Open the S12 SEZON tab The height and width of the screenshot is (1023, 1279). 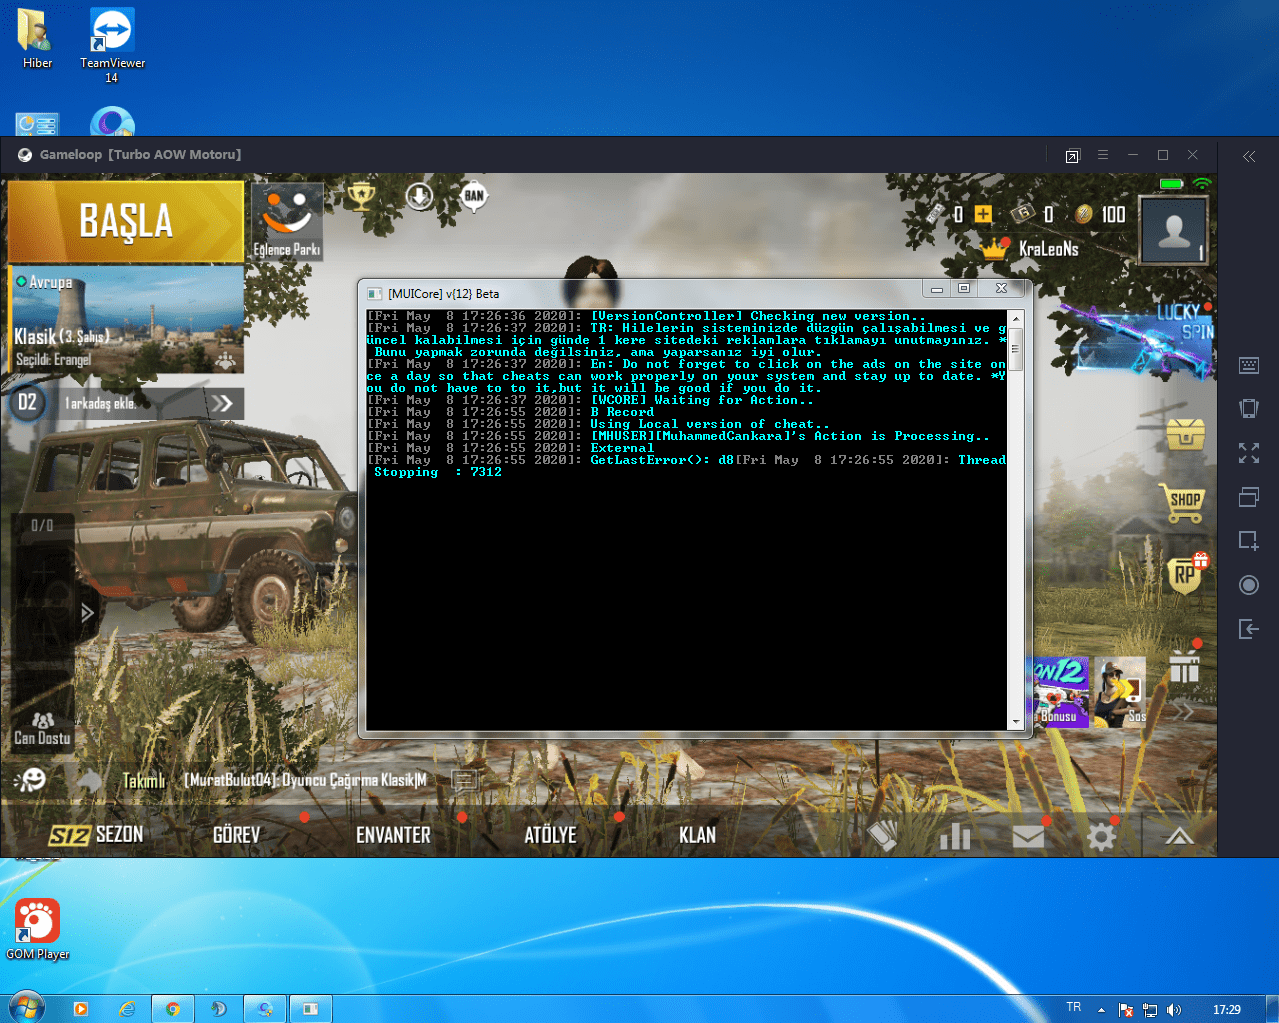(x=97, y=835)
